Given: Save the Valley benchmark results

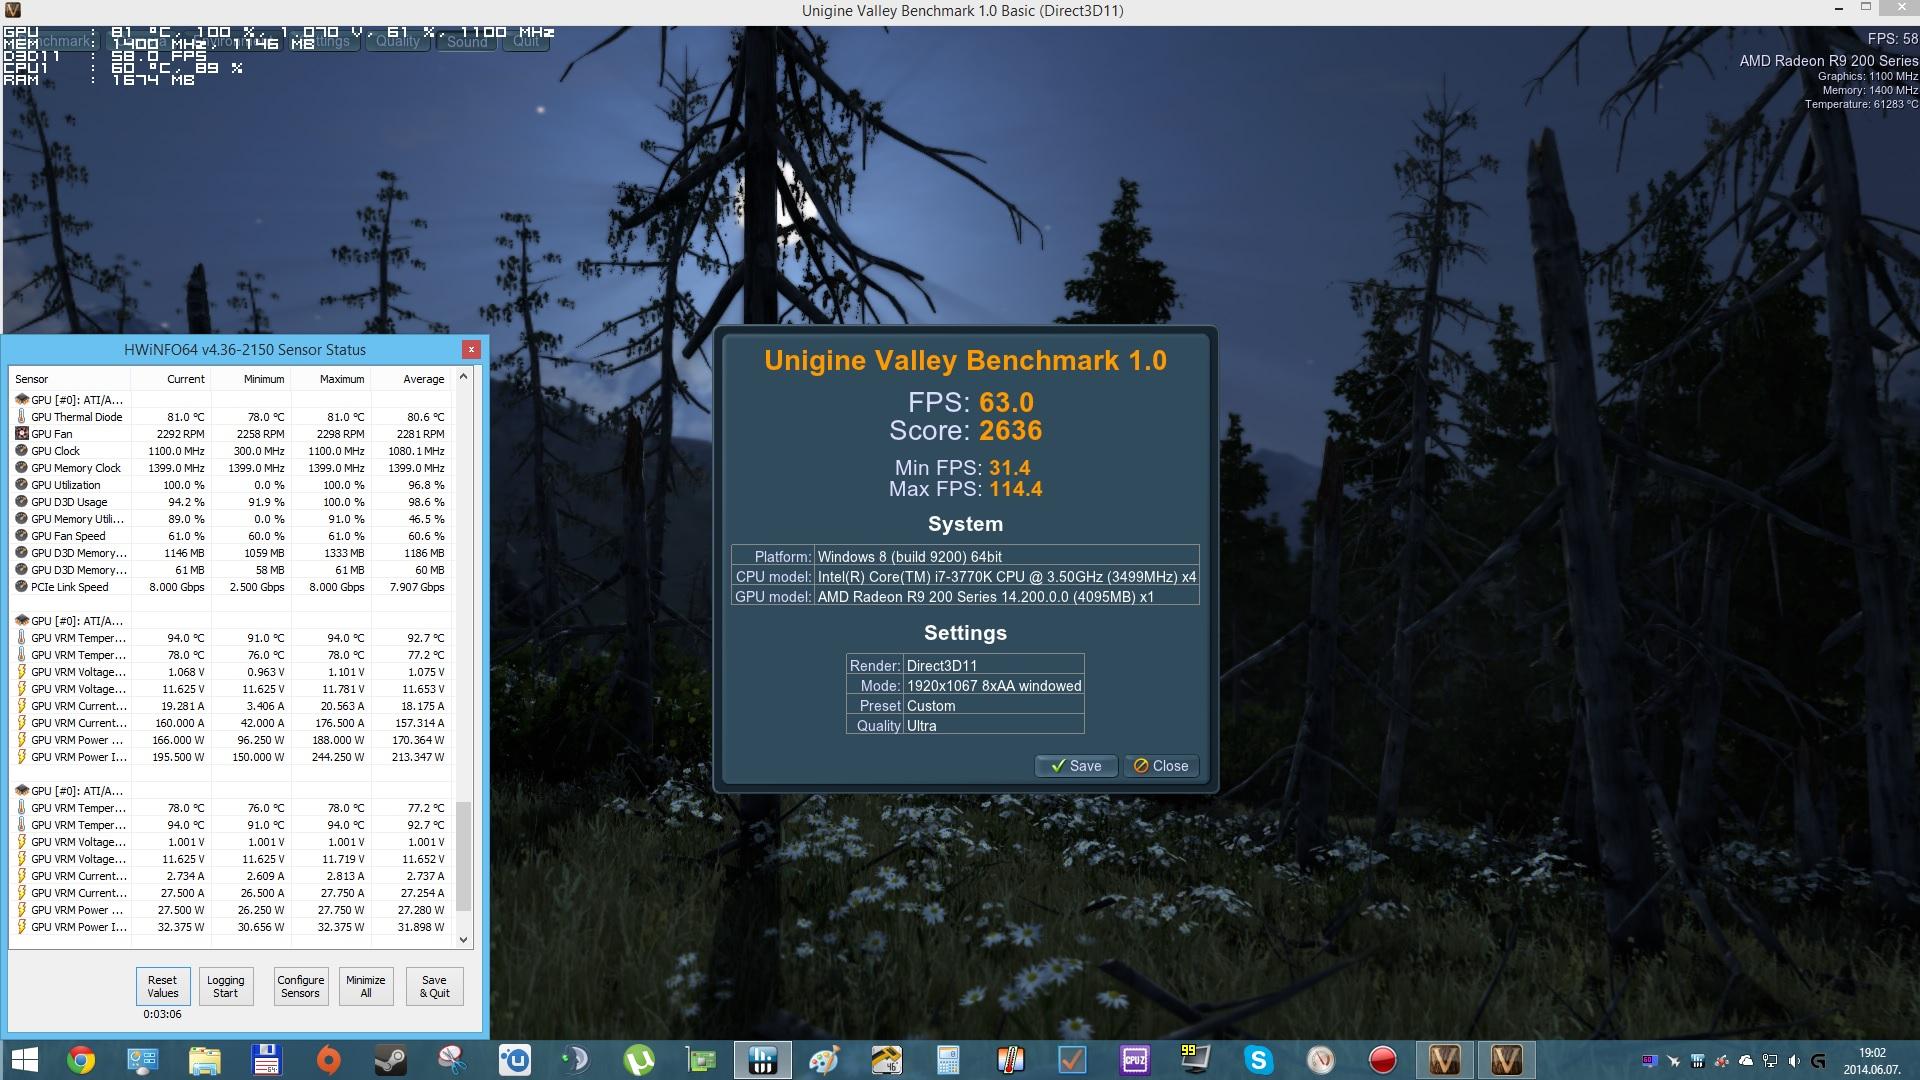Looking at the screenshot, I should tap(1076, 766).
